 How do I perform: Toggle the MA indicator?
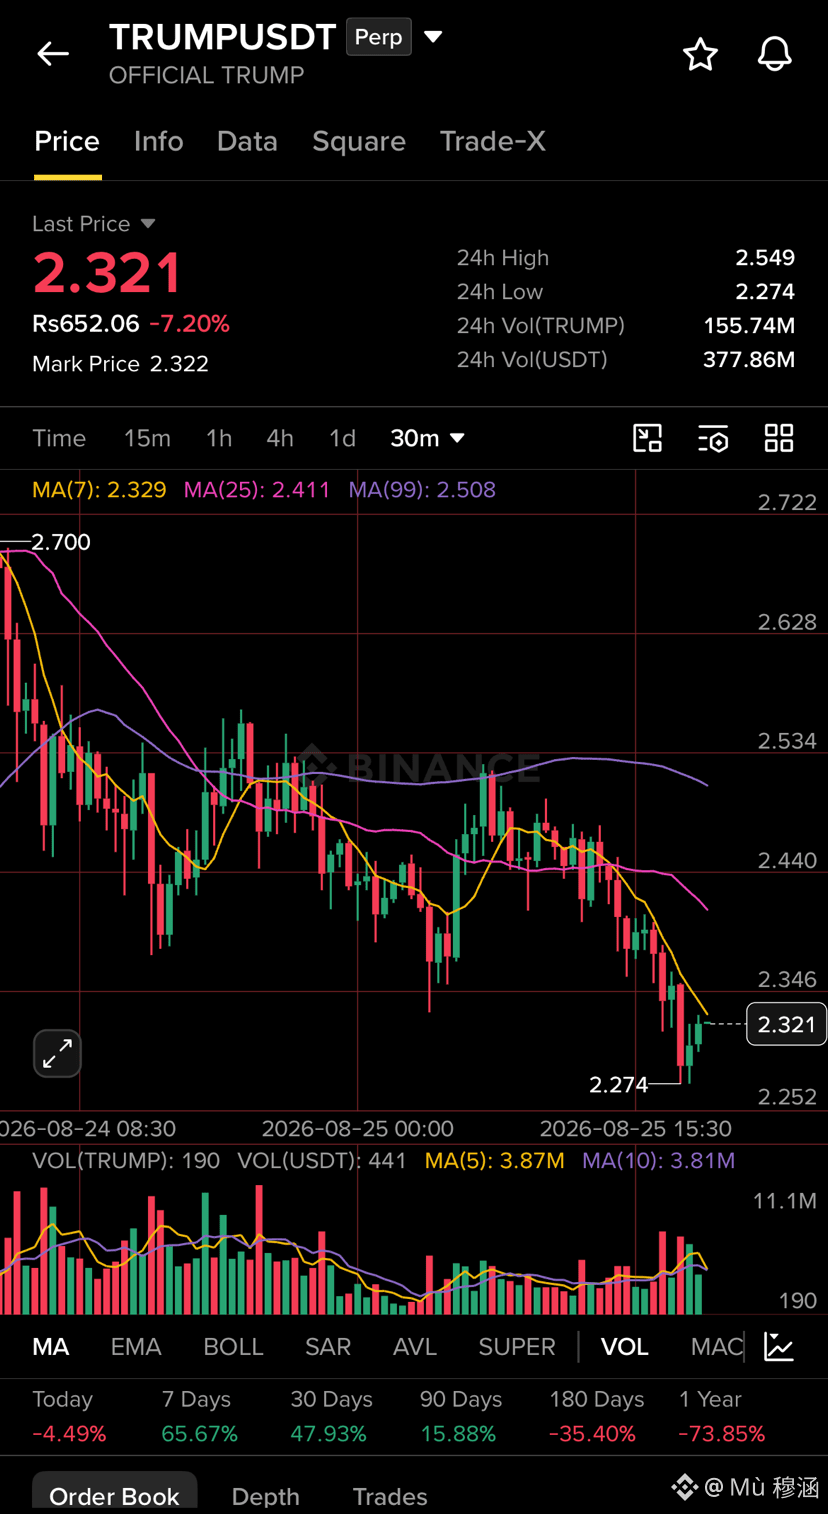pos(51,1347)
